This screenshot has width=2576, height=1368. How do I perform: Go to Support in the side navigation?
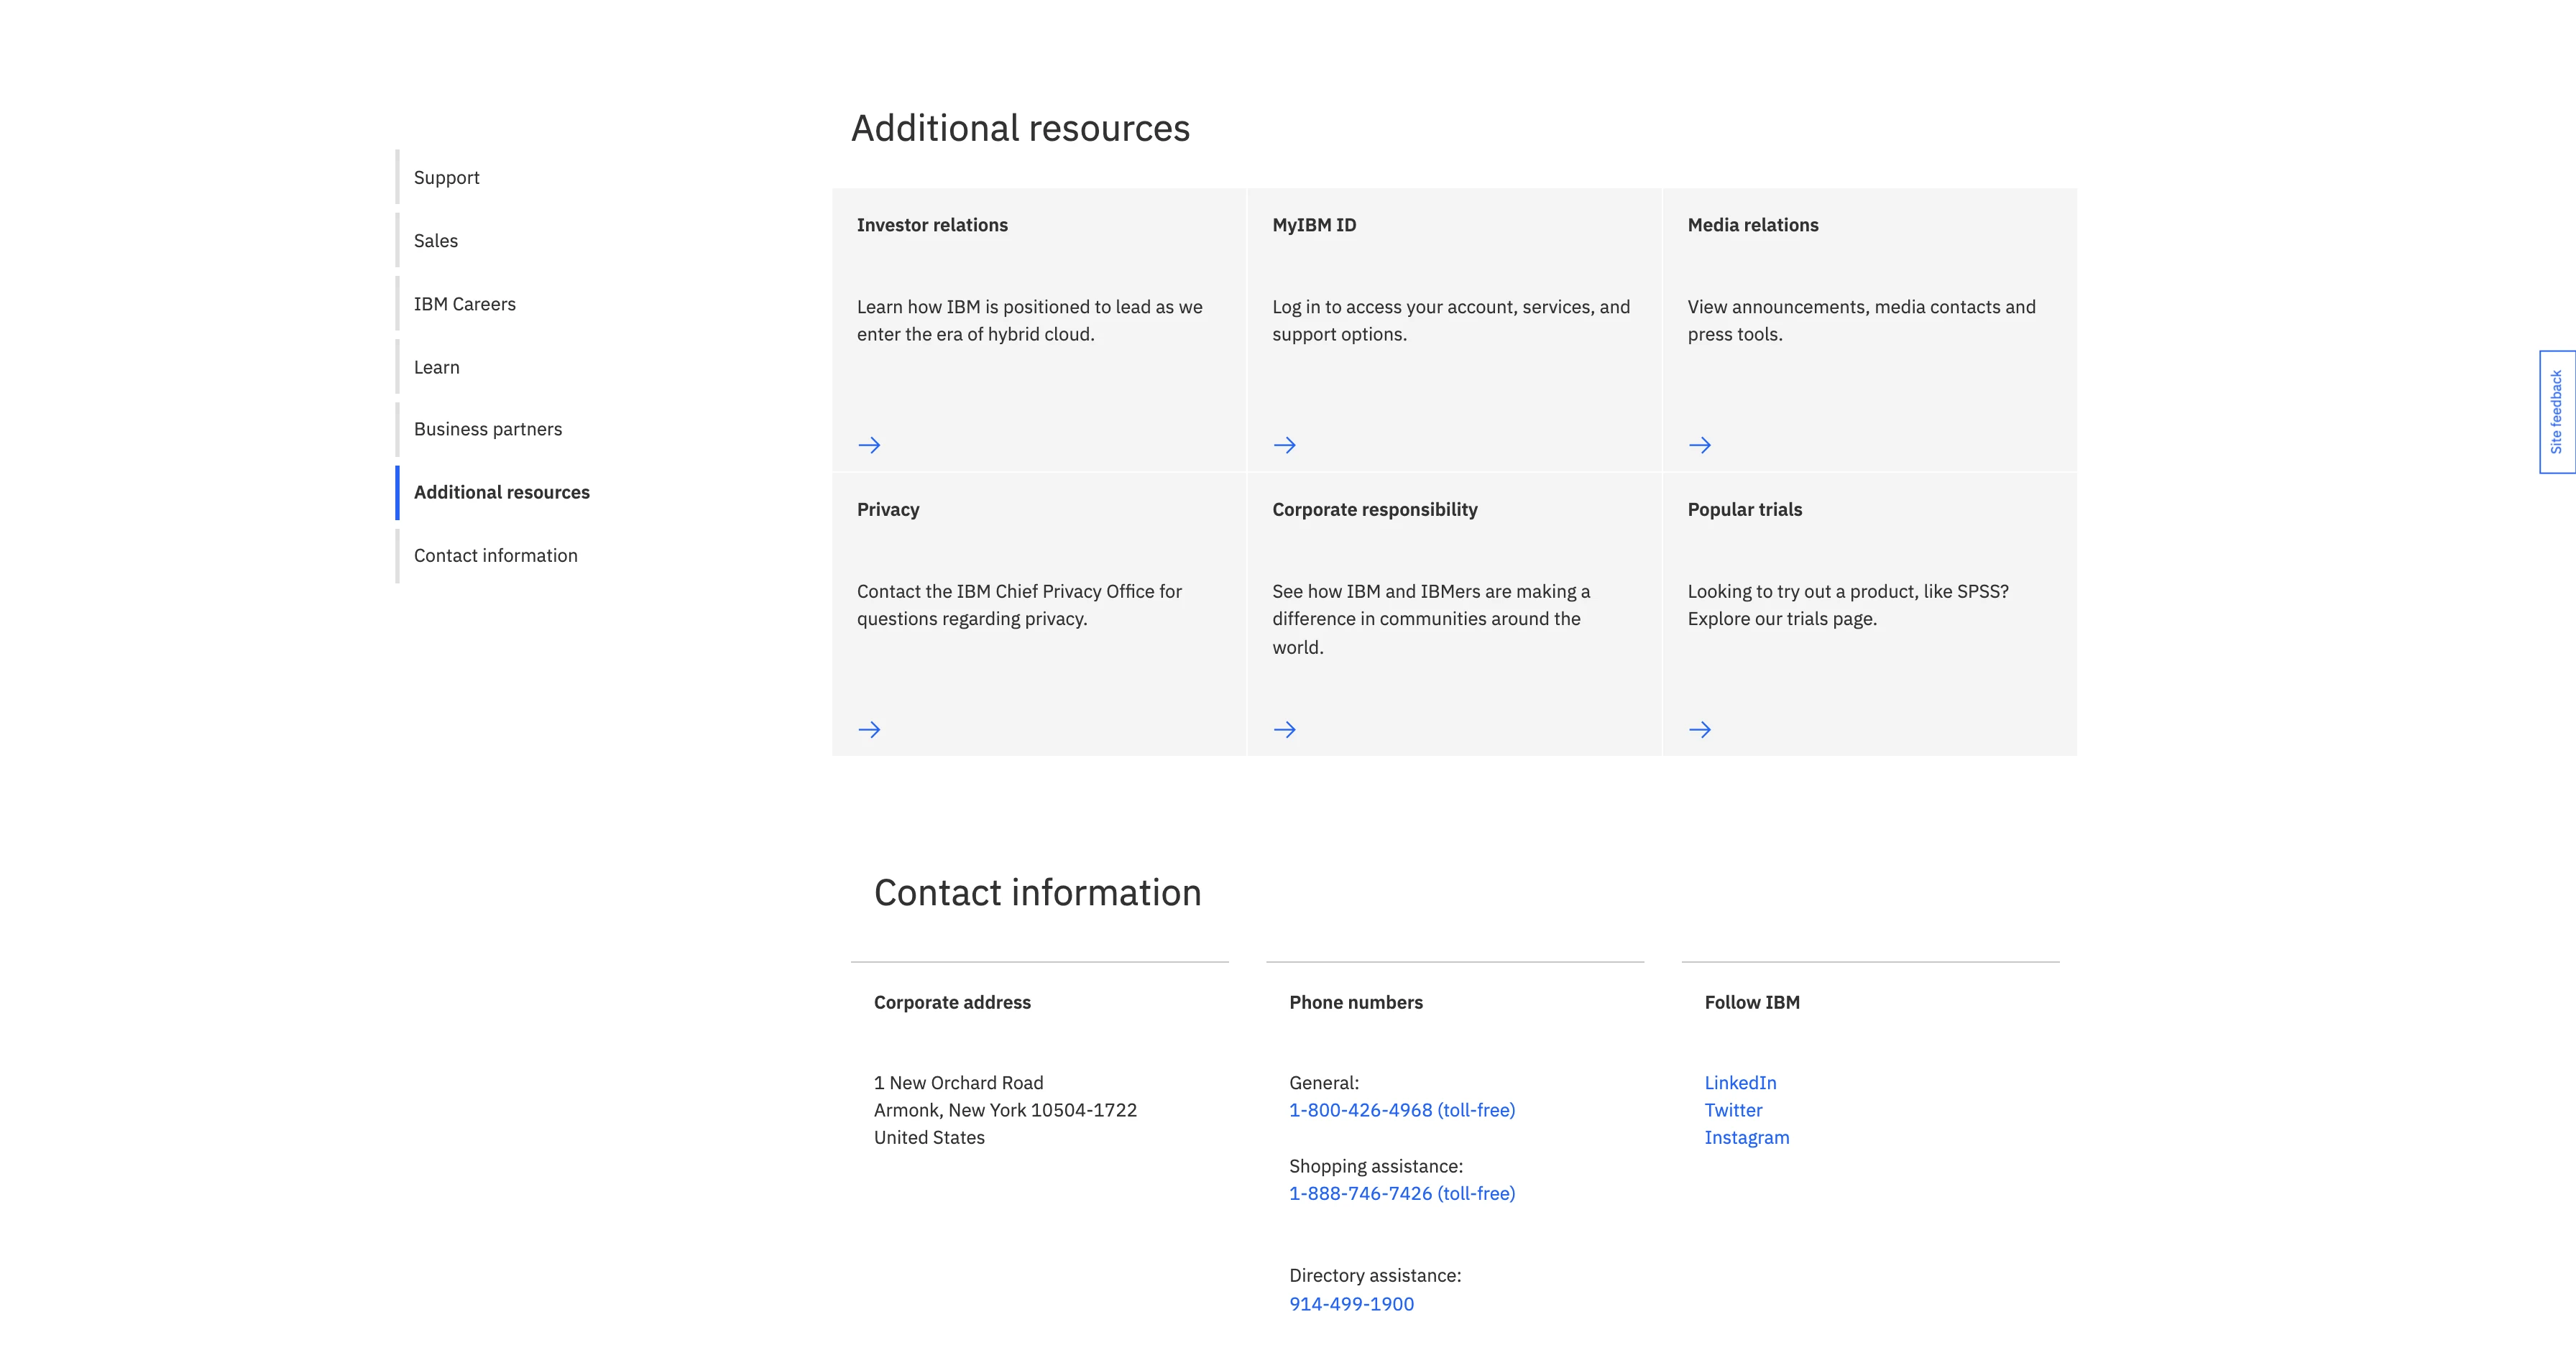pyautogui.click(x=446, y=177)
